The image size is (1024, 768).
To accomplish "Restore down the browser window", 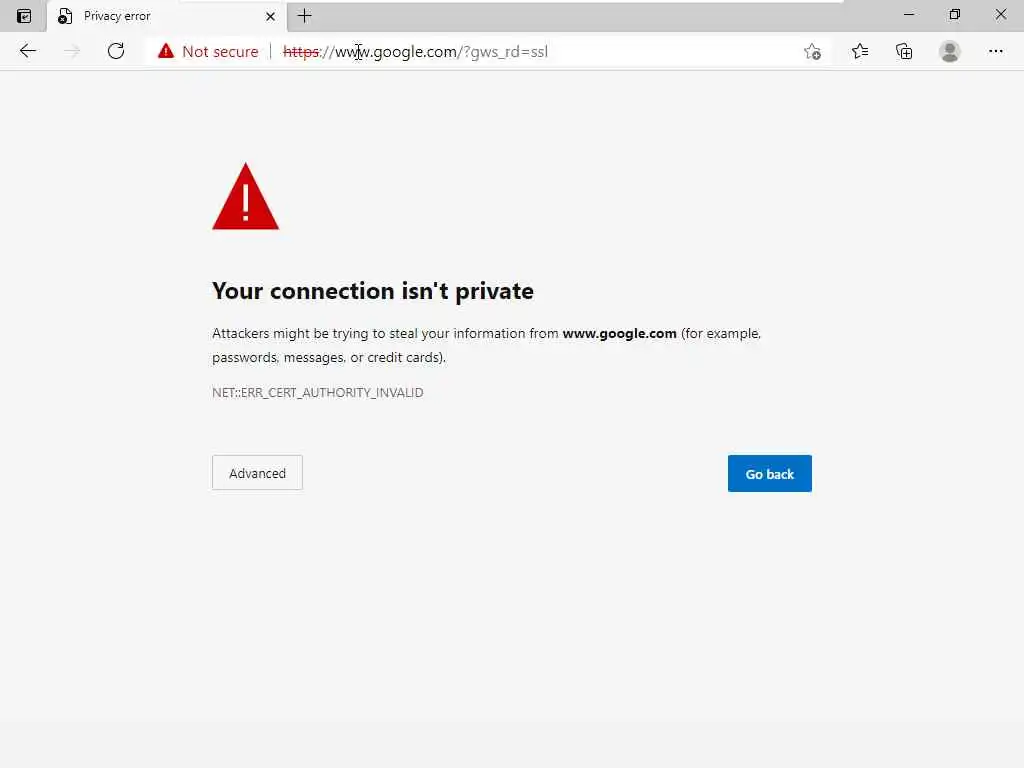I will point(955,15).
